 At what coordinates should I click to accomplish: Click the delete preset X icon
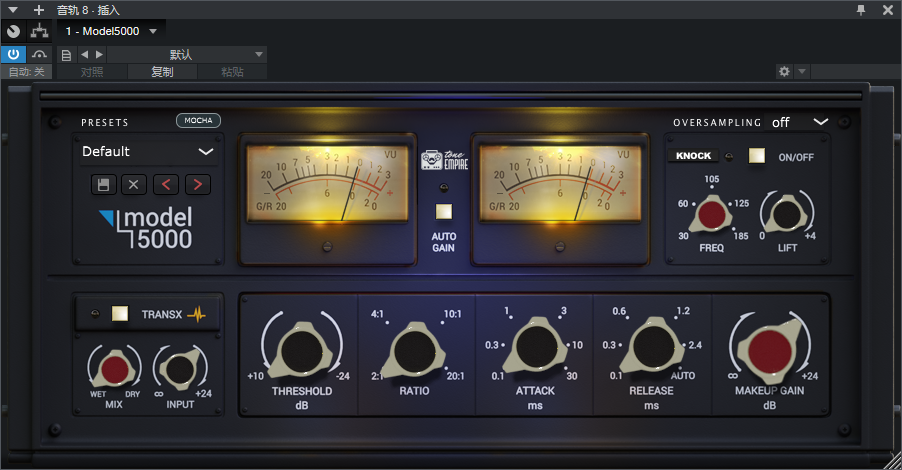pyautogui.click(x=133, y=185)
